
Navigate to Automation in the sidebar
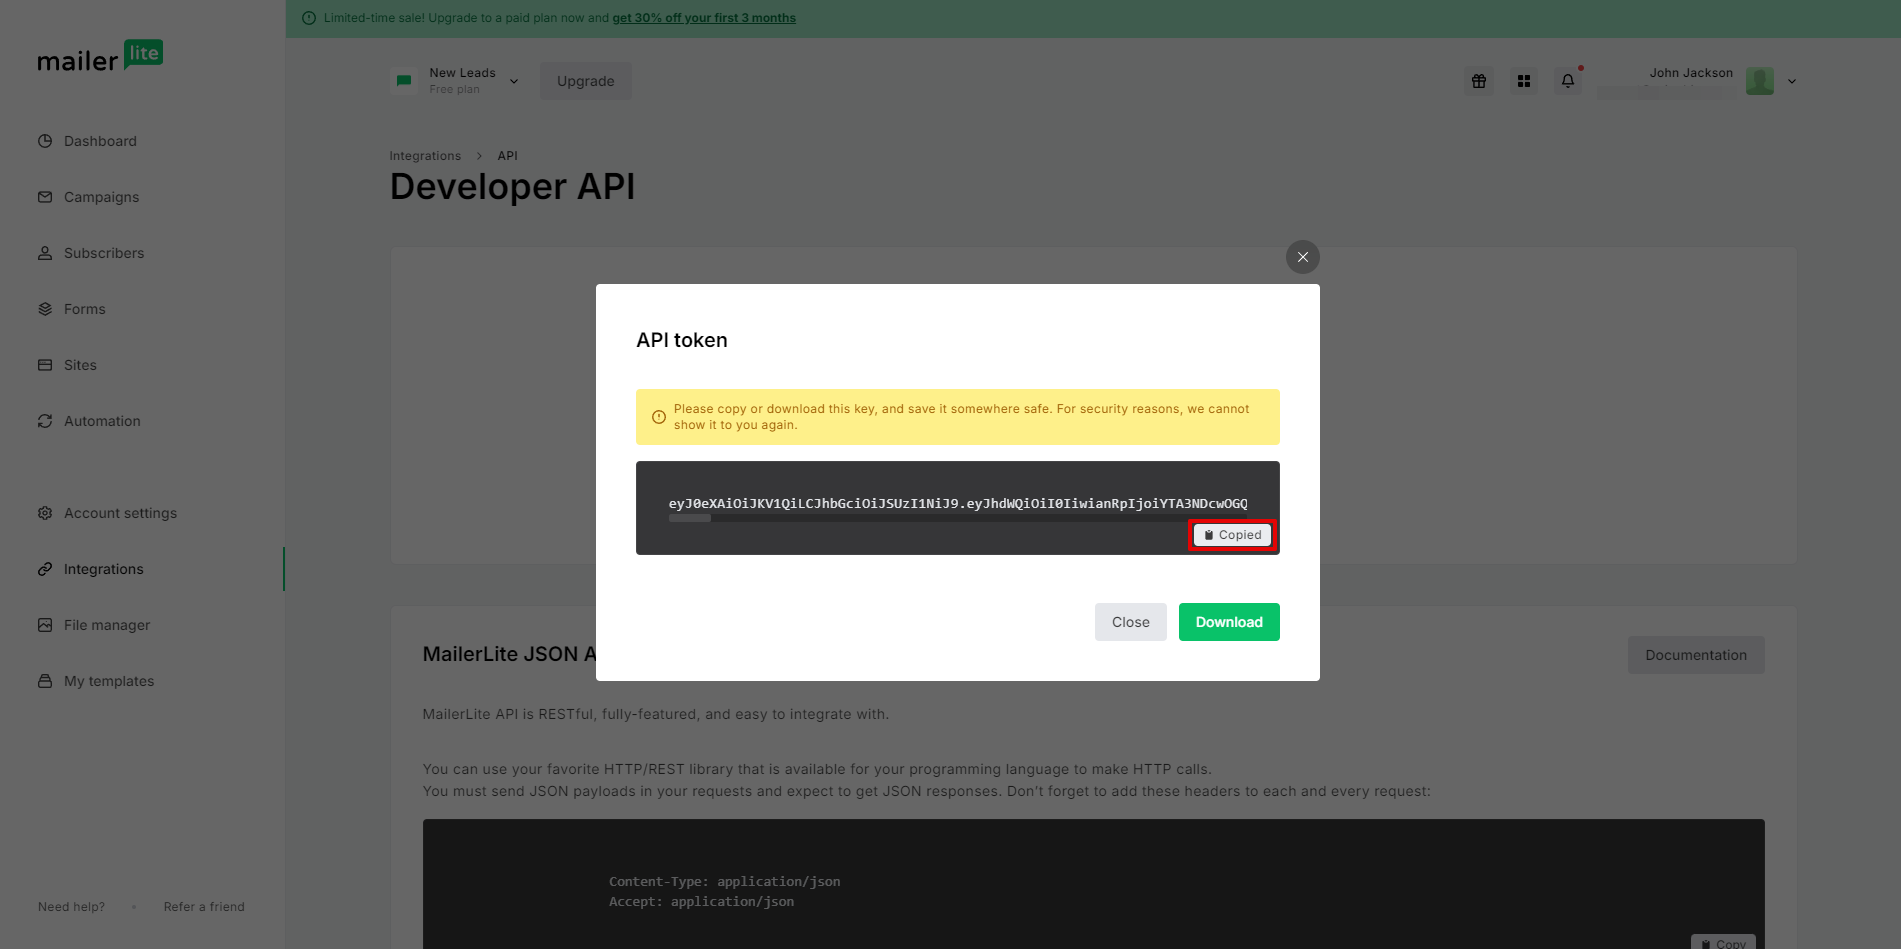coord(102,421)
